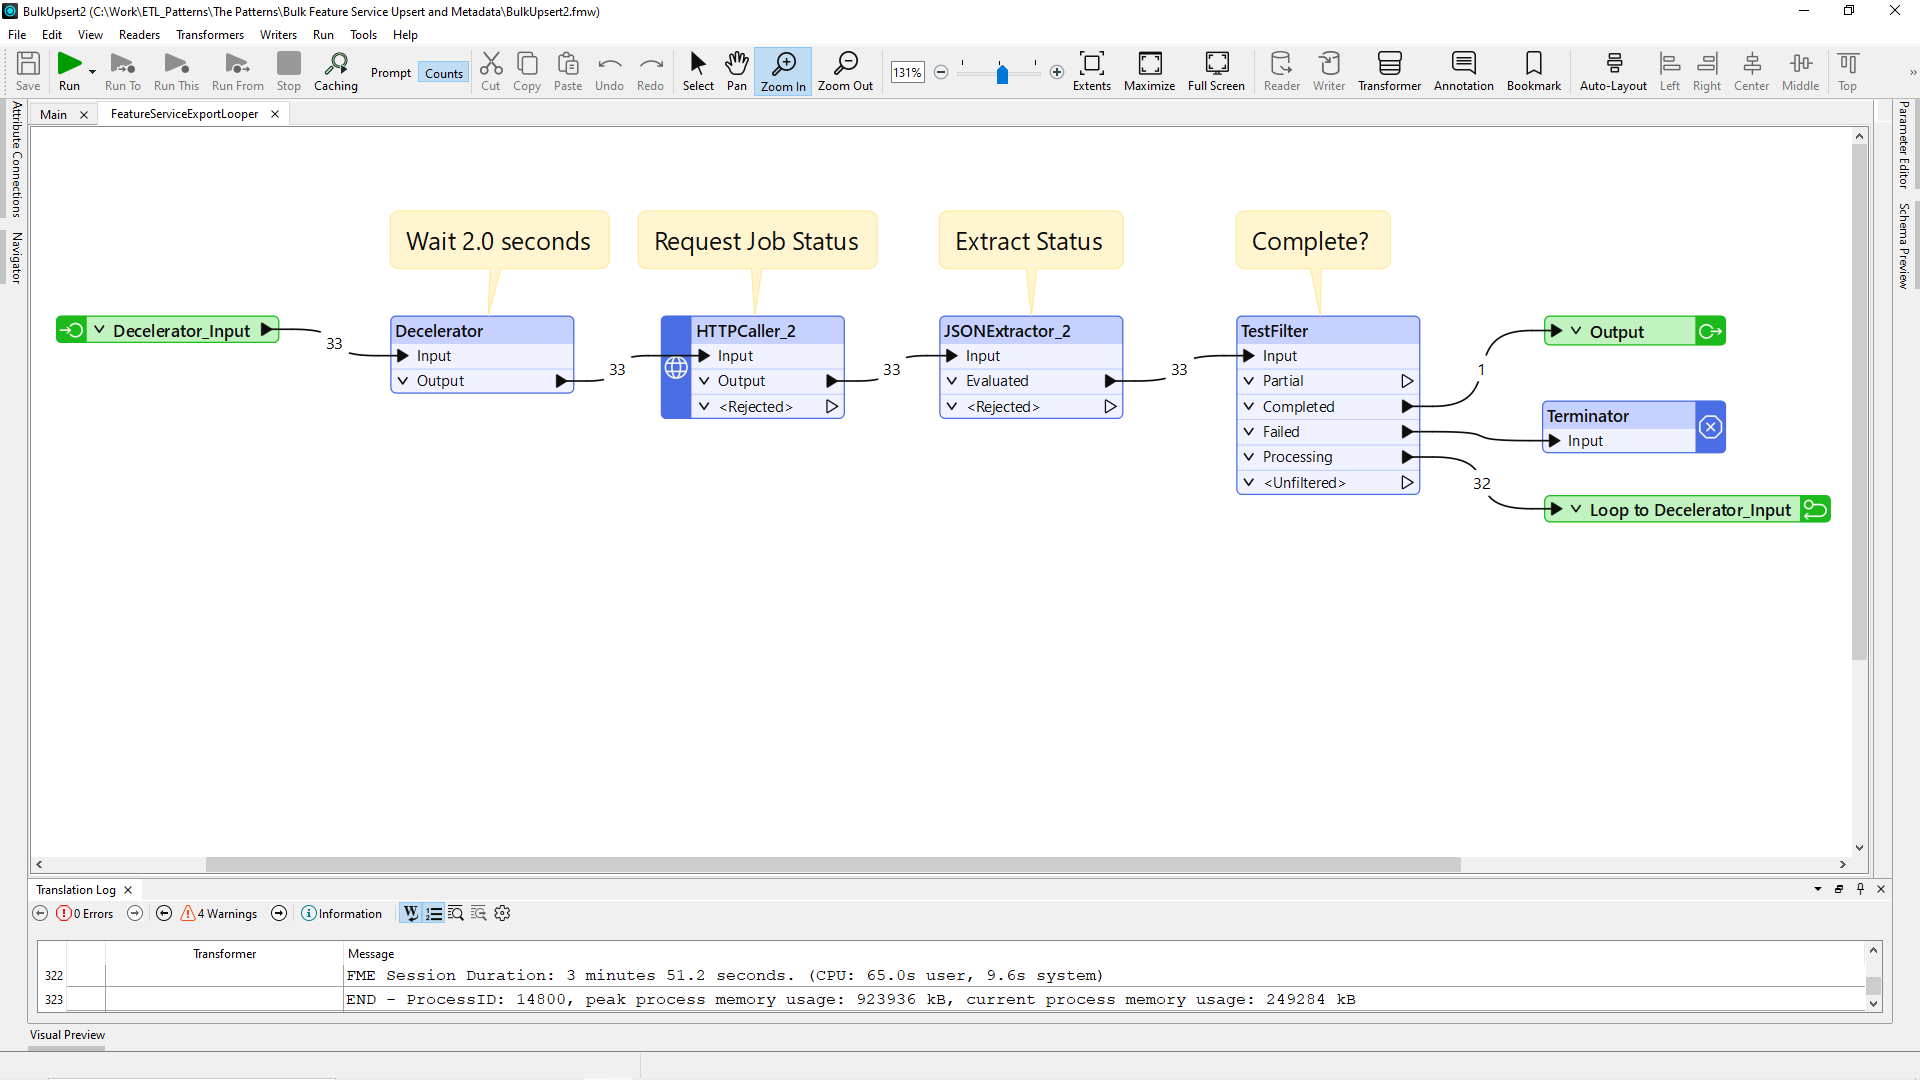Select the Pan tool
Viewport: 1920px width, 1080px height.
tap(737, 71)
